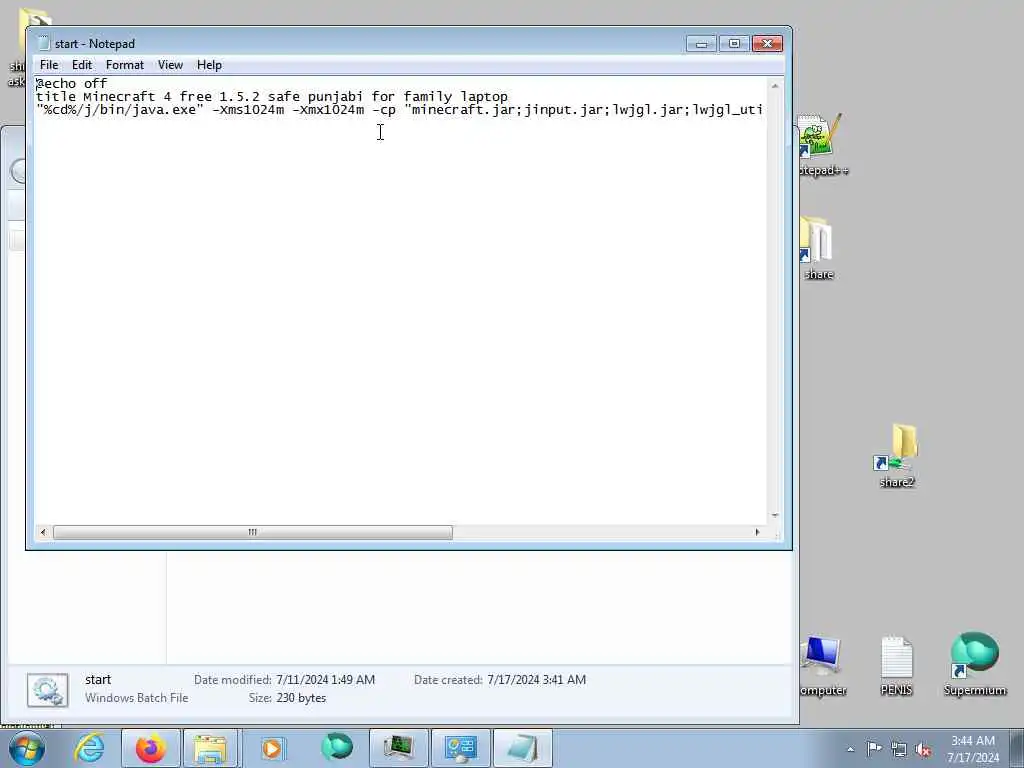Click the 'title Minecraft 4 free 1.5.2' line
Image resolution: width=1024 pixels, height=768 pixels.
[272, 97]
